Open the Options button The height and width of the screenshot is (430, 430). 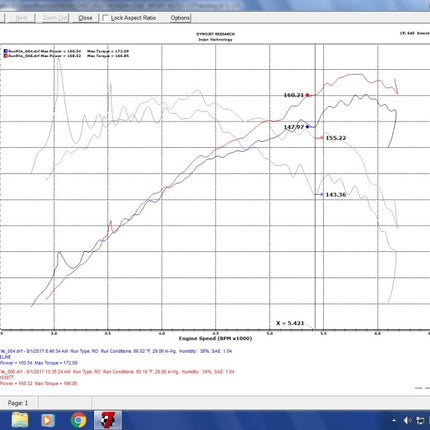[x=180, y=18]
